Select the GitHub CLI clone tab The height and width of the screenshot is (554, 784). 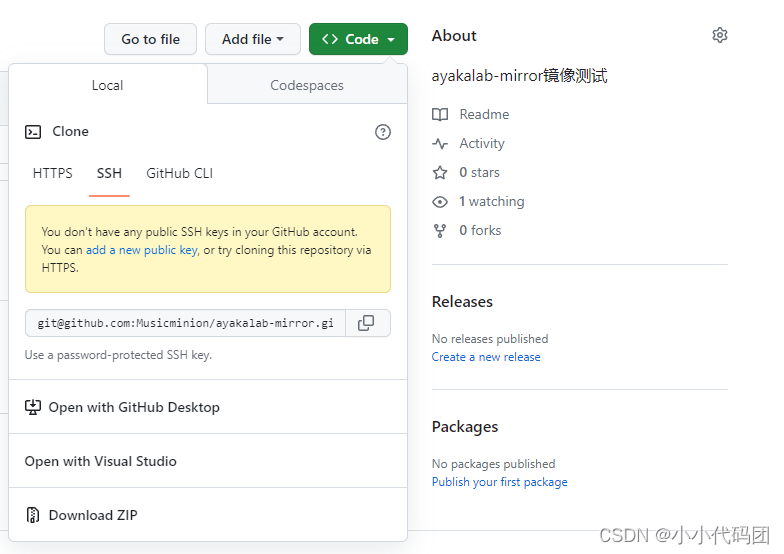click(x=180, y=174)
